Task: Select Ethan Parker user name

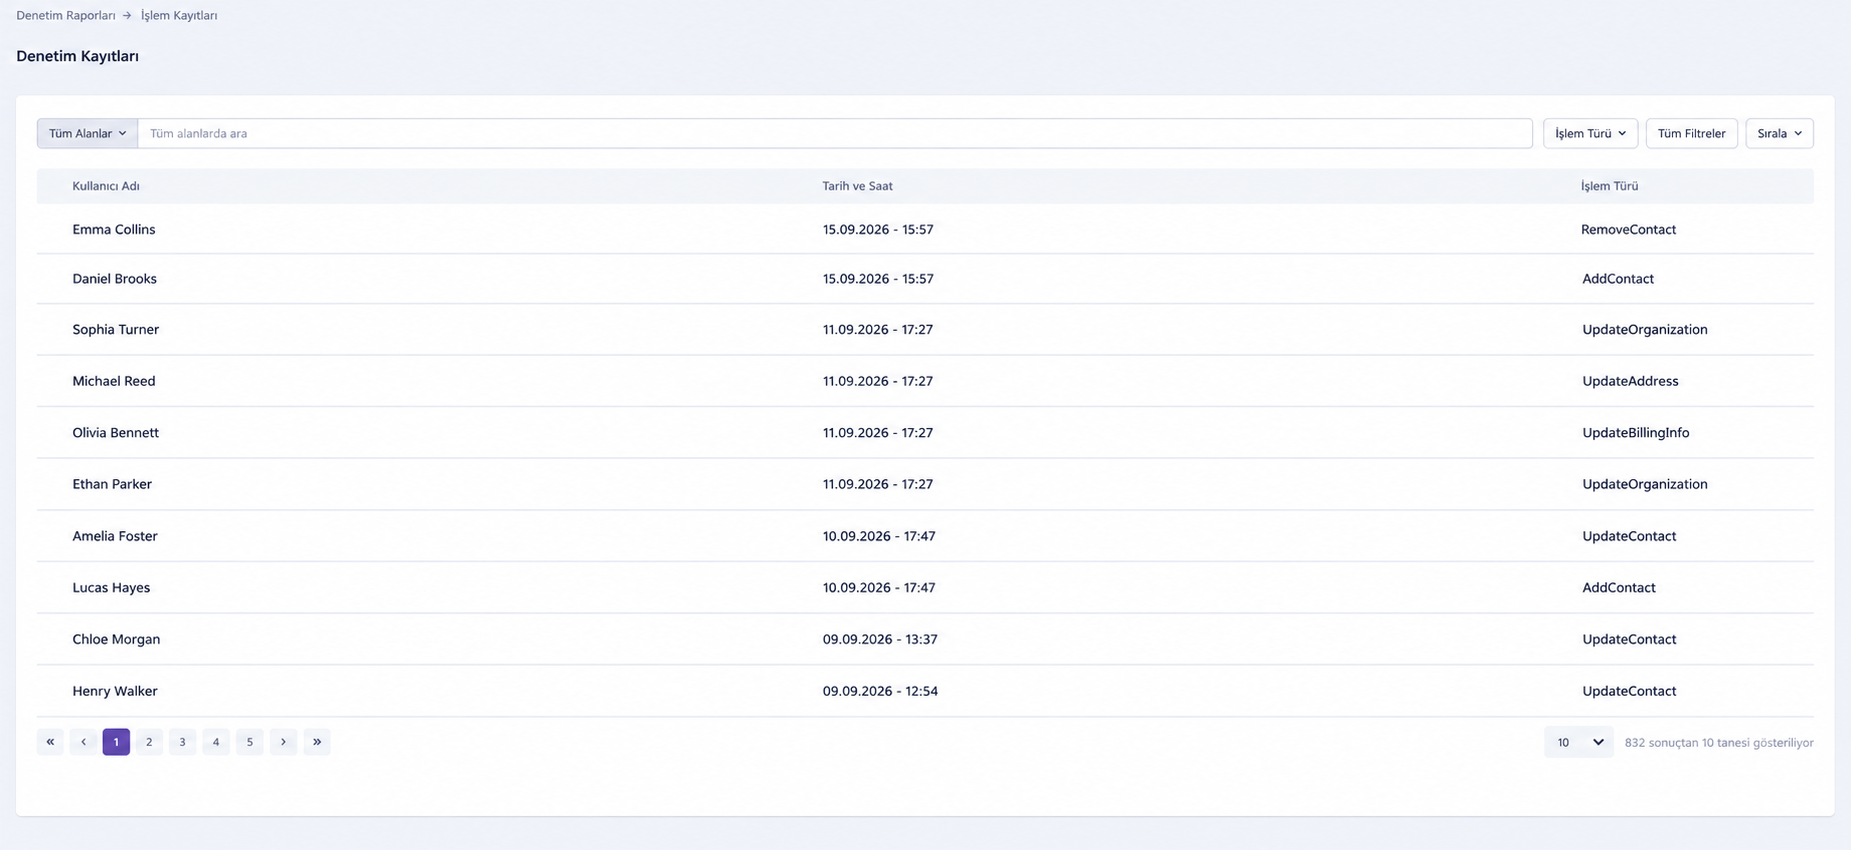Action: click(x=112, y=484)
